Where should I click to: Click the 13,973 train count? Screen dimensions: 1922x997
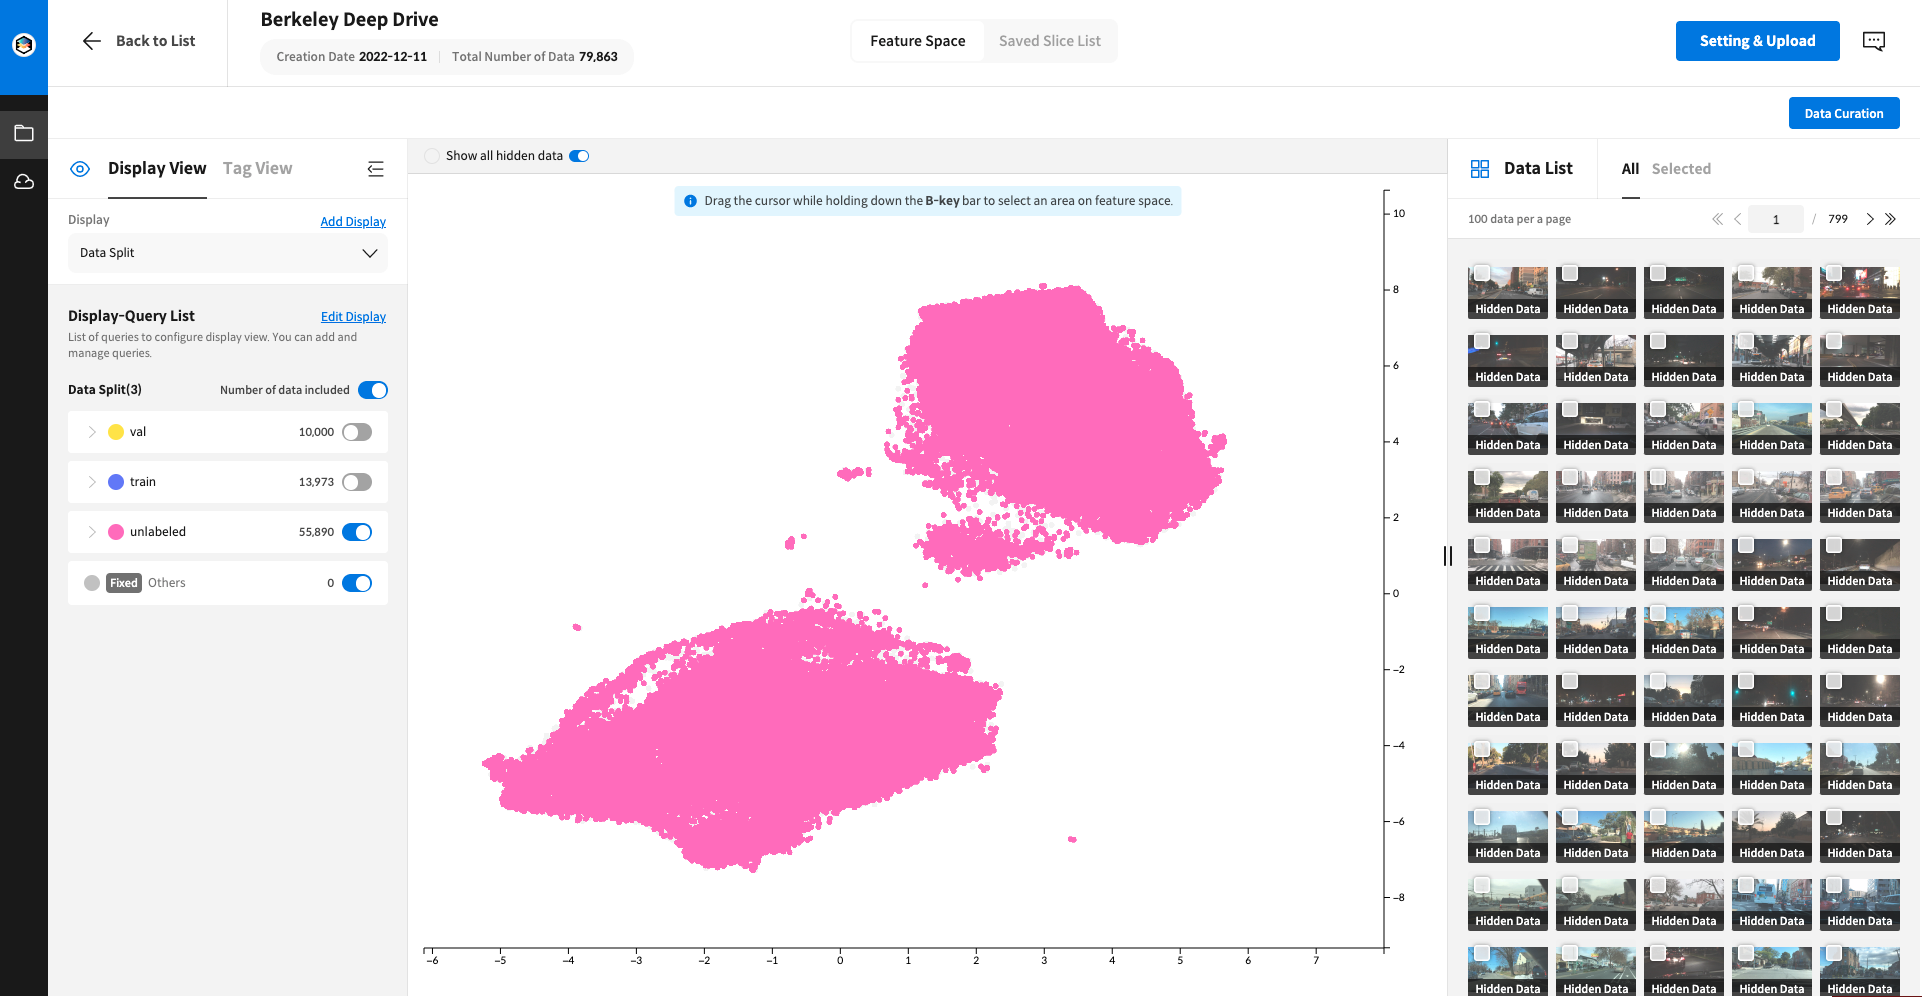pos(316,482)
